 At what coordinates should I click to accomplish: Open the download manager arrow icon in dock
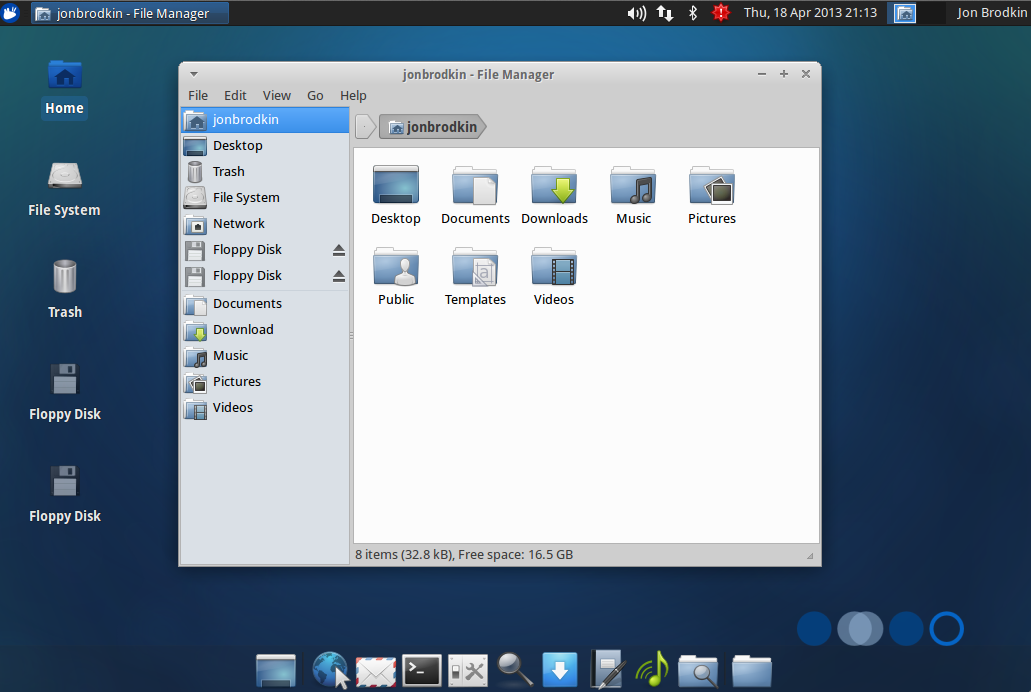[559, 670]
